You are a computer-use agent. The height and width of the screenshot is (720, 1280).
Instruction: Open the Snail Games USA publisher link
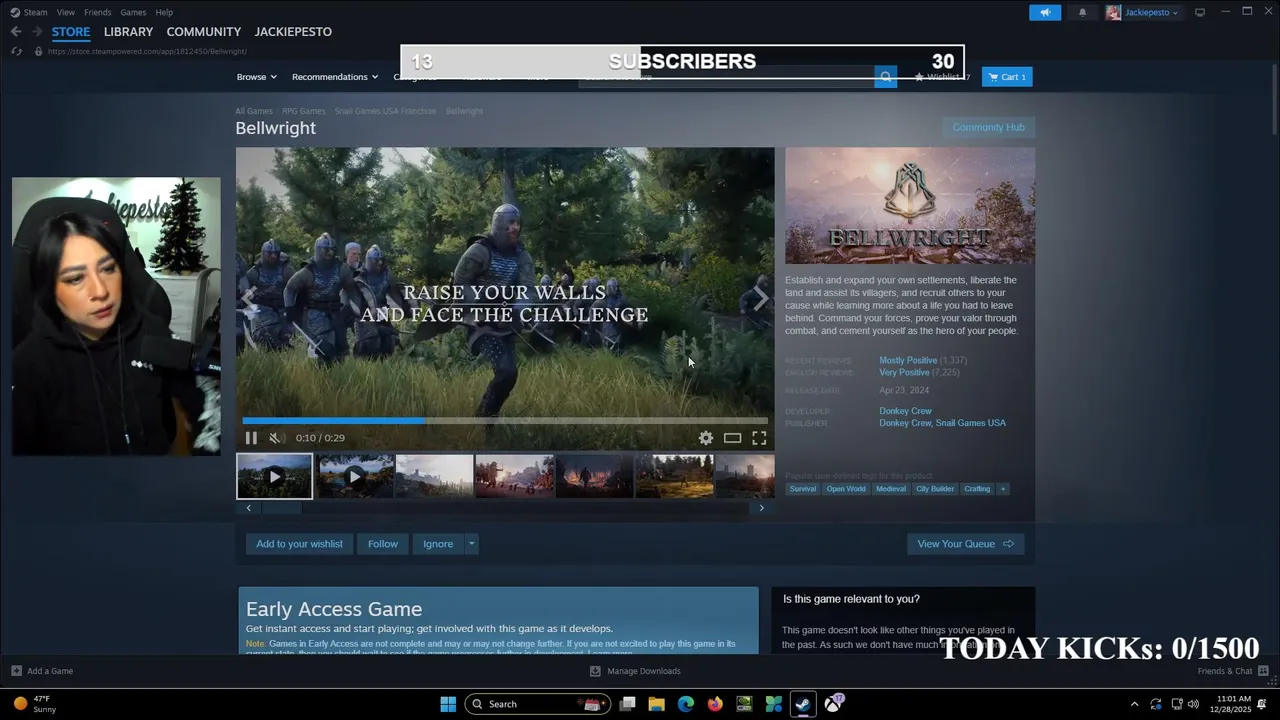point(971,423)
